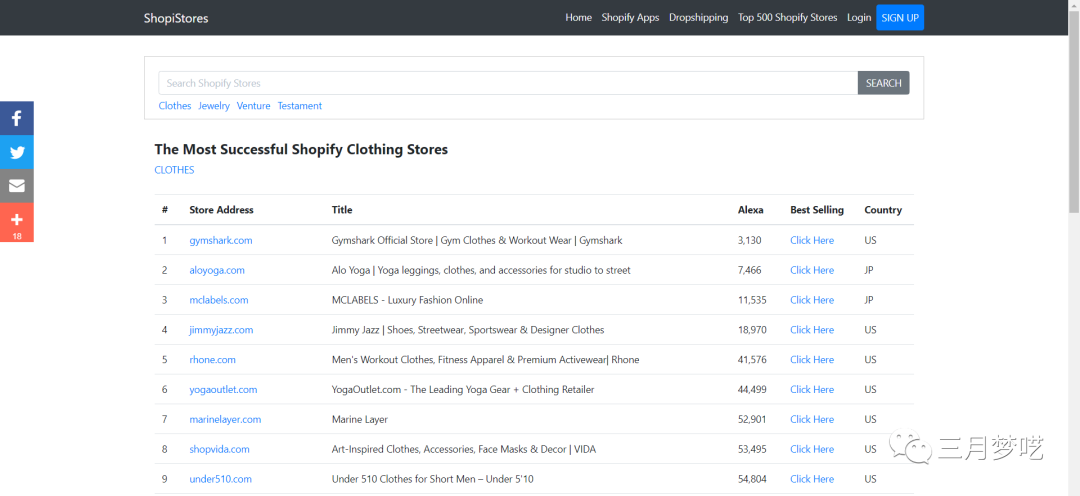Open the CLOTHES category link
The image size is (1080, 496).
click(x=174, y=170)
